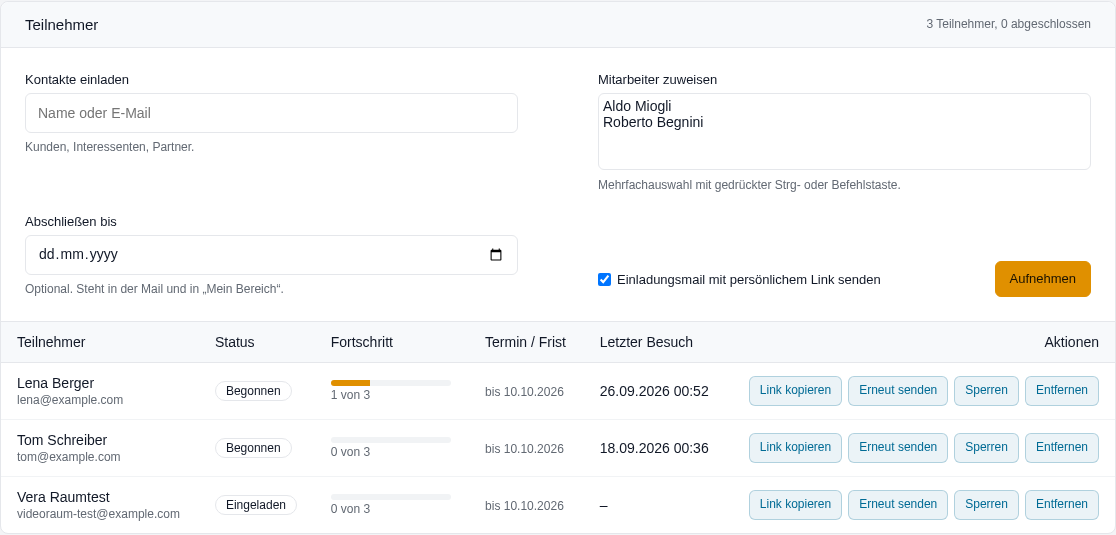Focus the Name oder E-Mail input field

(271, 113)
